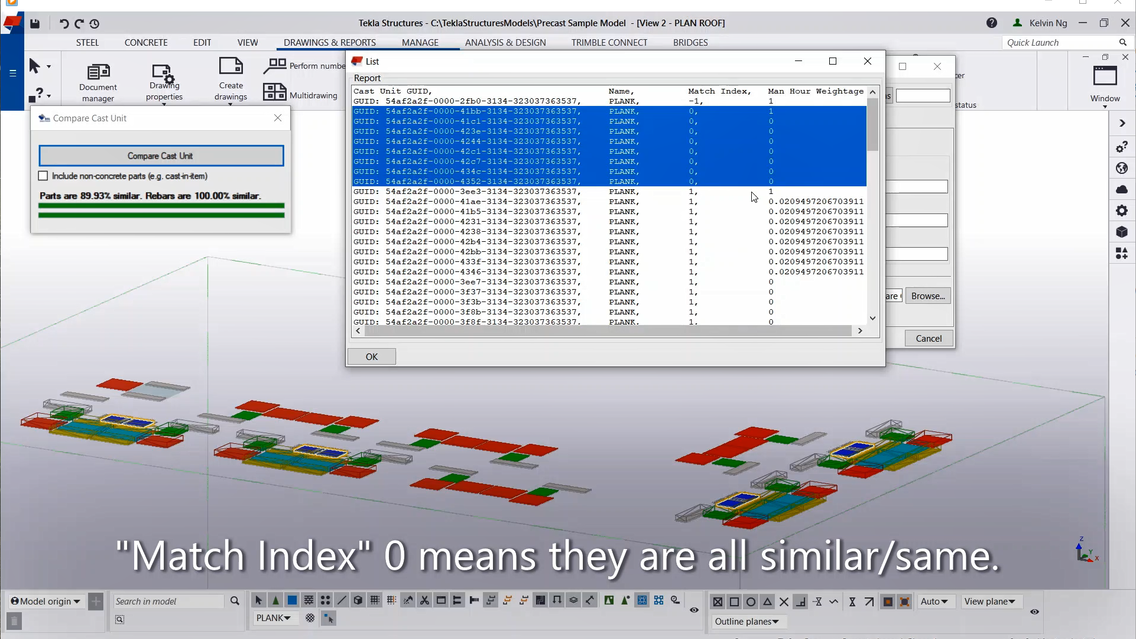This screenshot has width=1136, height=639.
Task: Toggle snap to circle centers
Action: tap(751, 601)
